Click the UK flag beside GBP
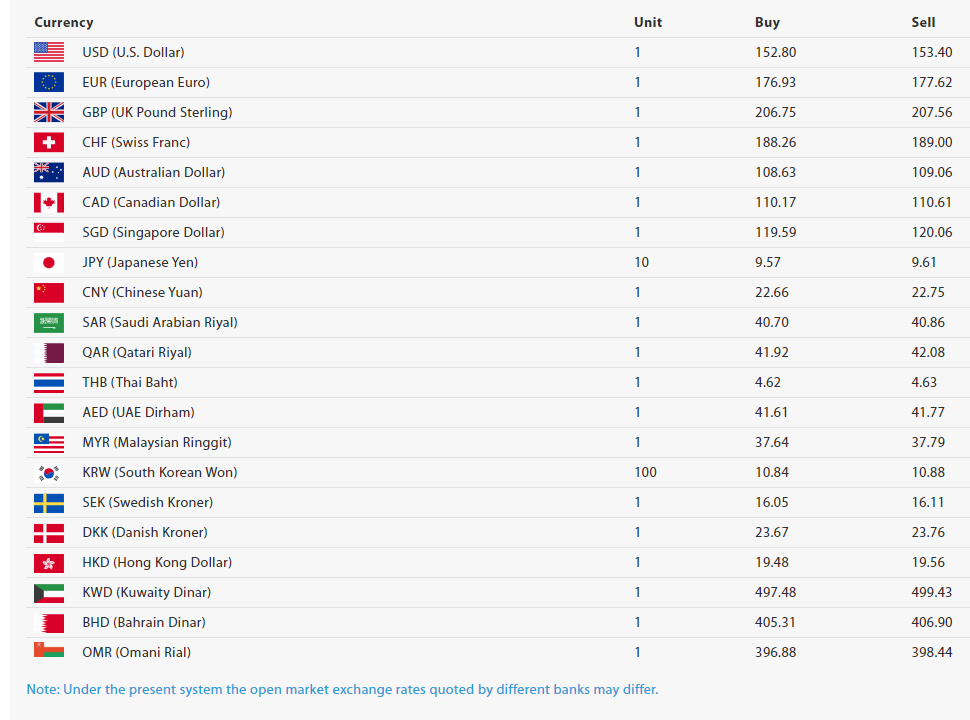 (x=49, y=113)
